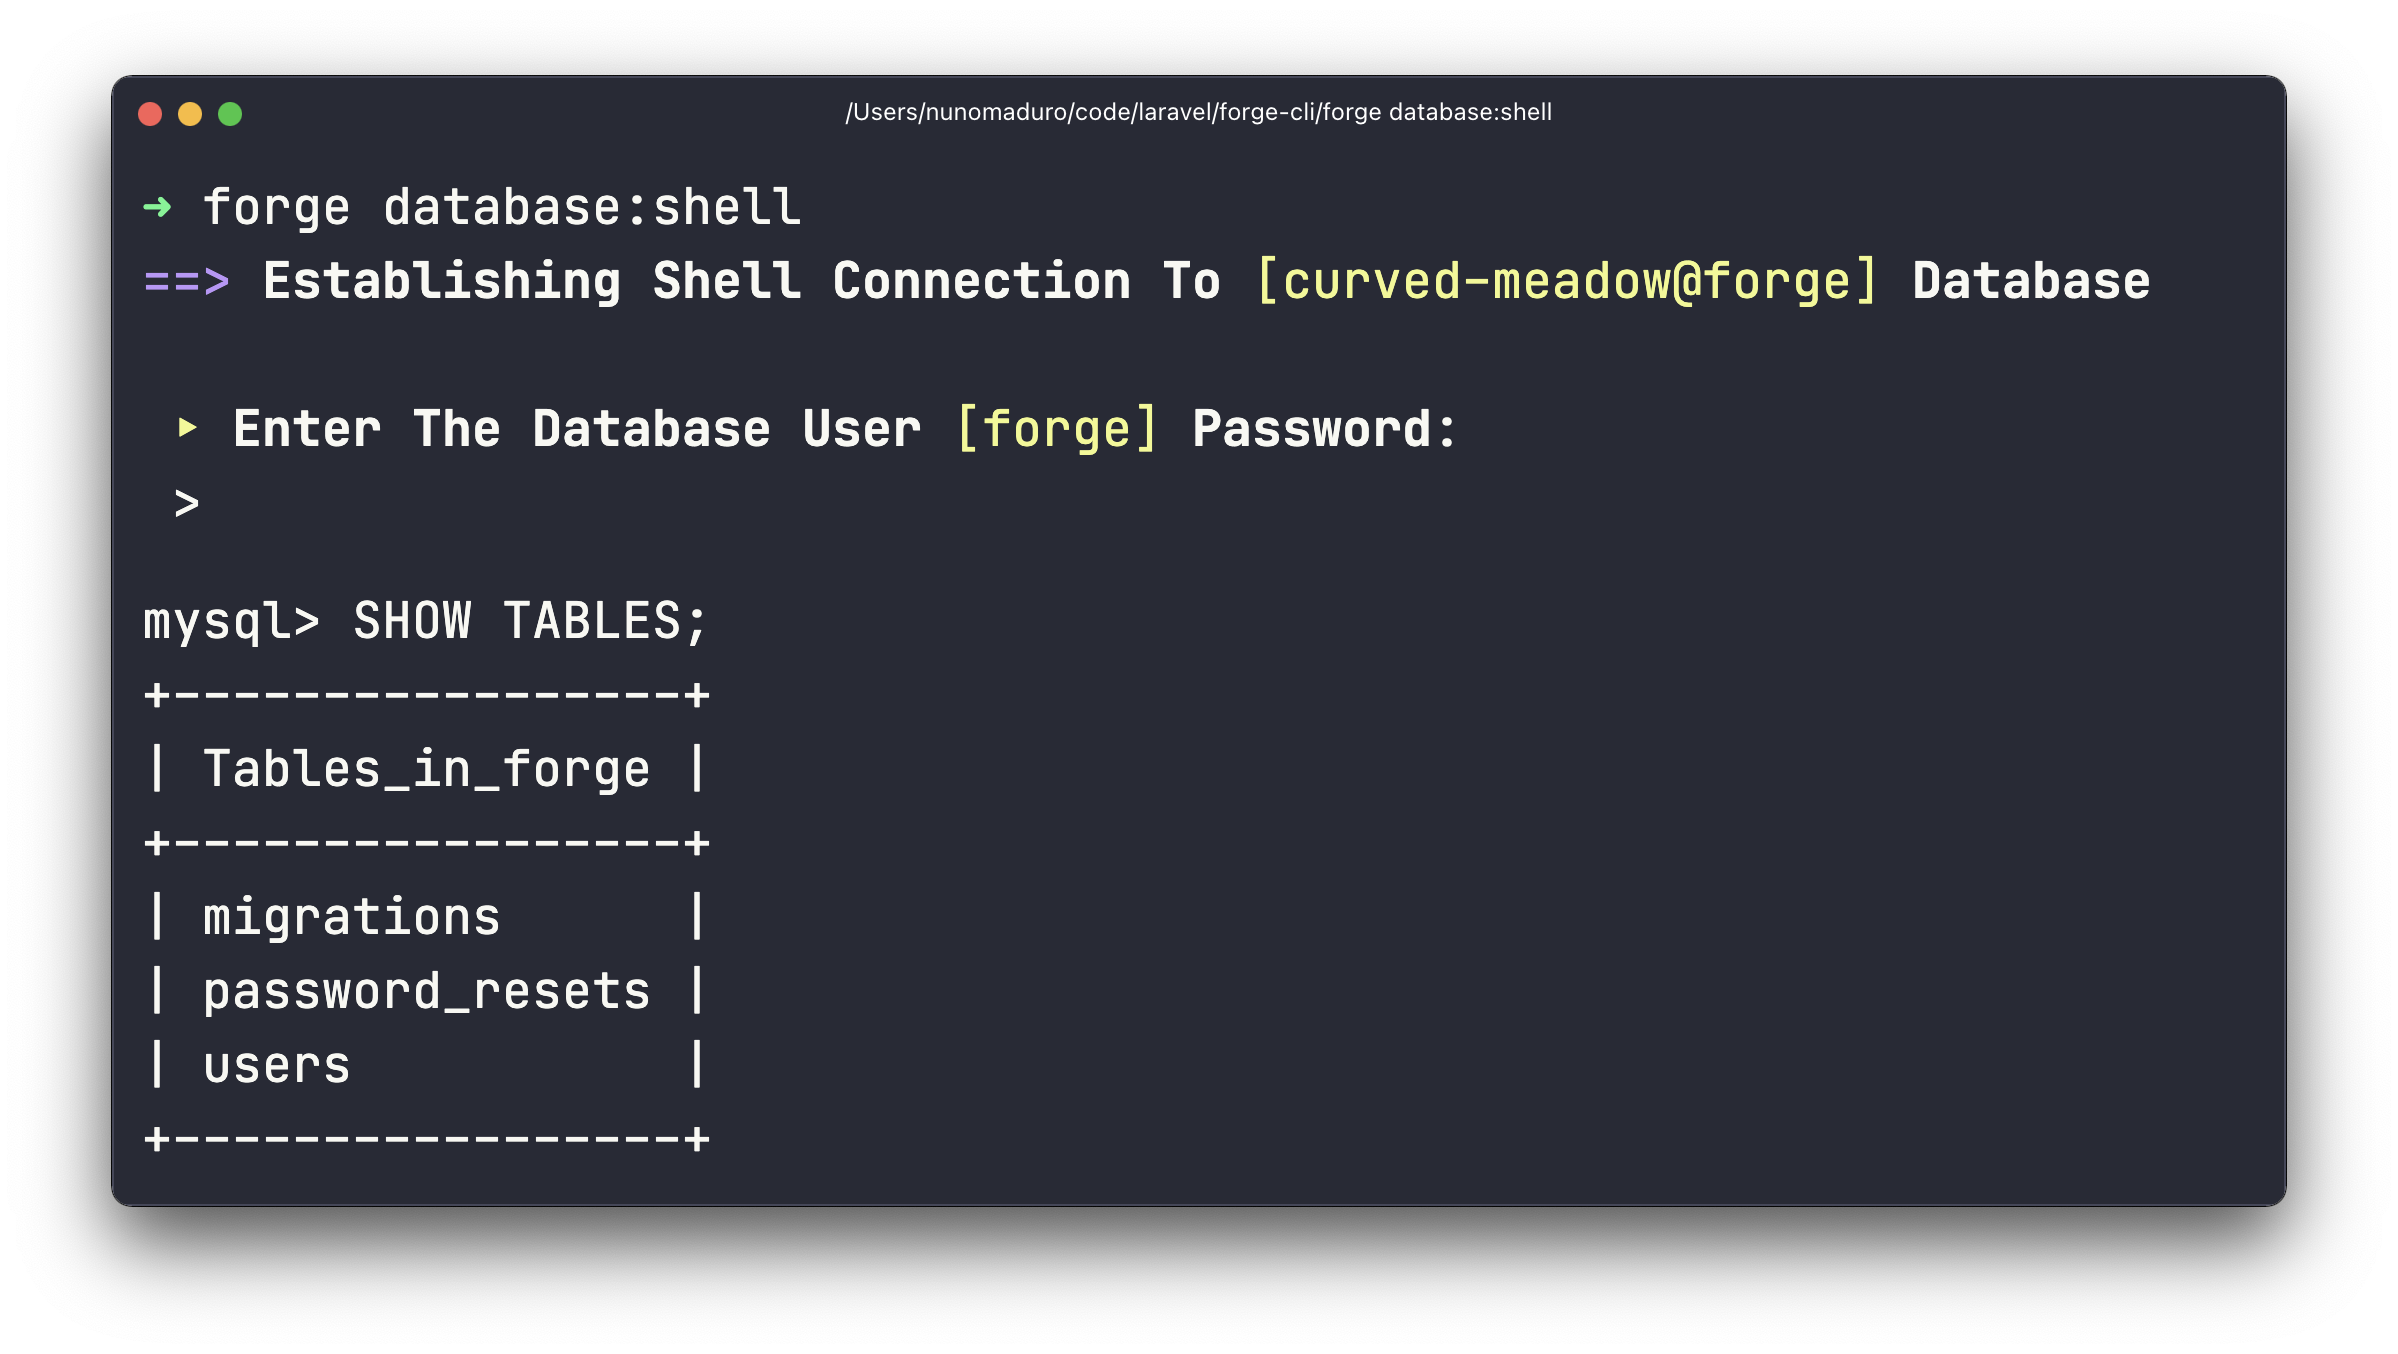Select the migrations table row
This screenshot has width=2398, height=1354.
pos(351,917)
